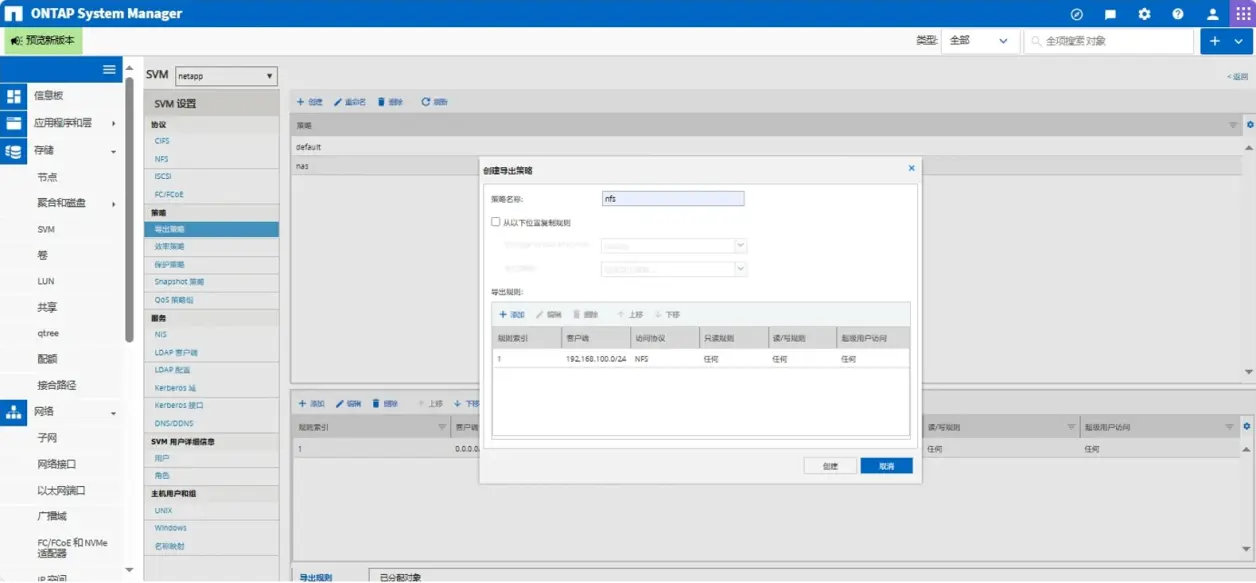Expand the blue plus dropdown arrow
This screenshot has width=1256, height=583.
[x=1238, y=41]
